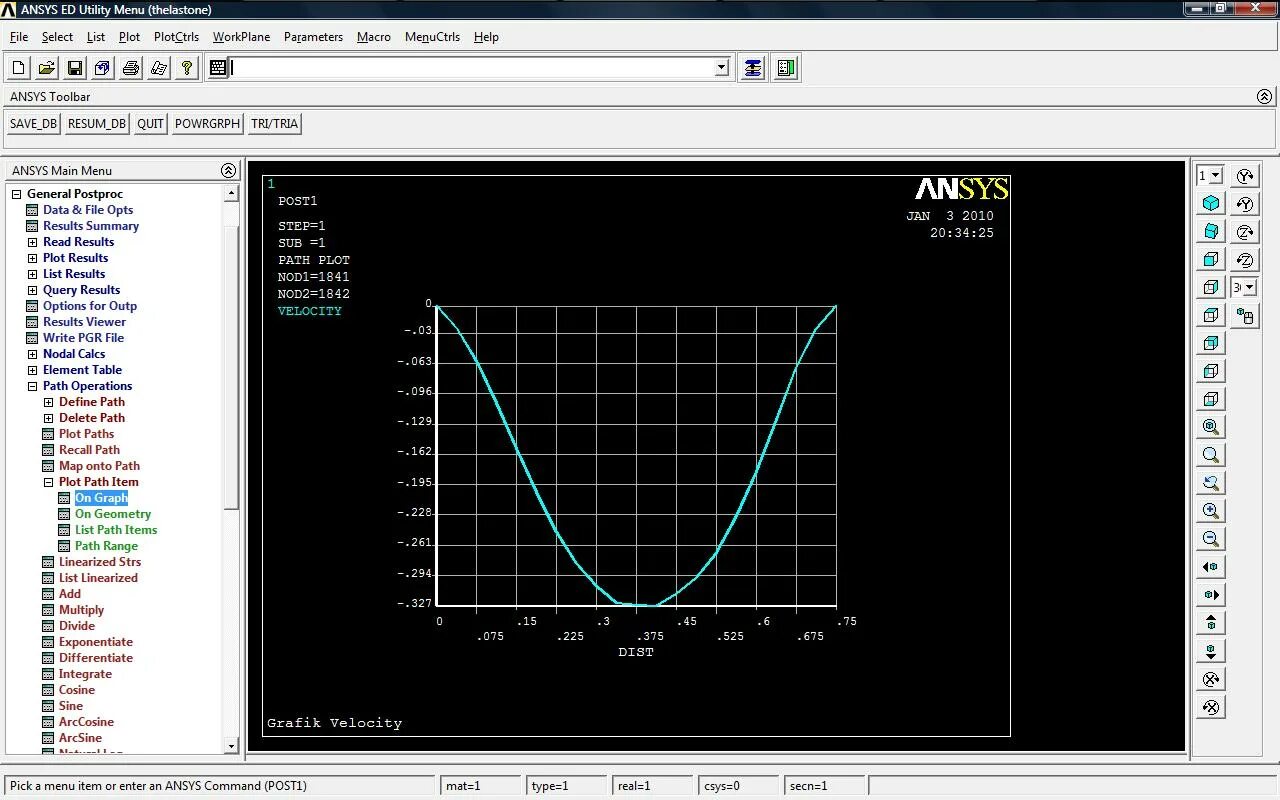
Task: Click the Zoom Out minus magnifier
Action: coord(1211,539)
